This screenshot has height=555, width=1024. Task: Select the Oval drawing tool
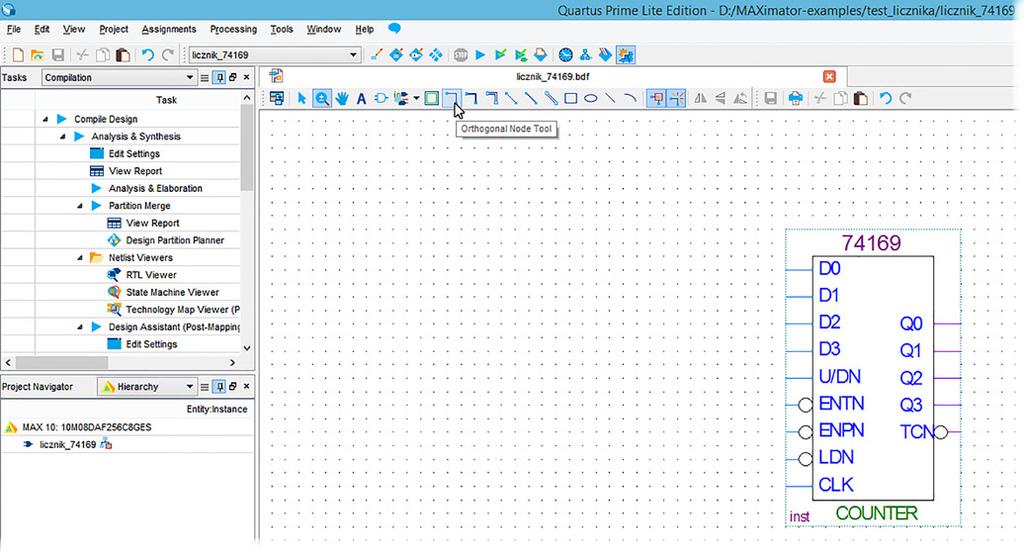[590, 99]
